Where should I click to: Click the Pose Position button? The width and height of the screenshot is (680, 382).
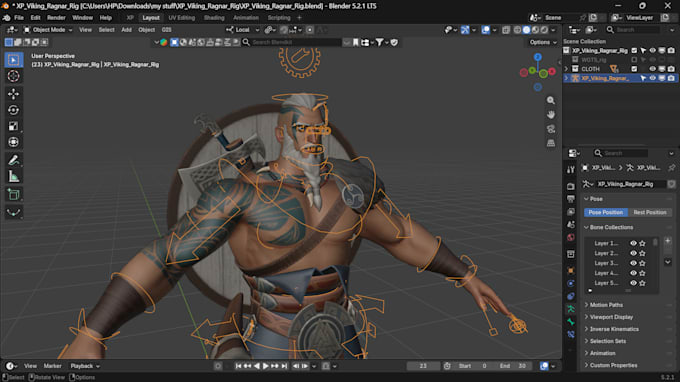[x=606, y=212]
